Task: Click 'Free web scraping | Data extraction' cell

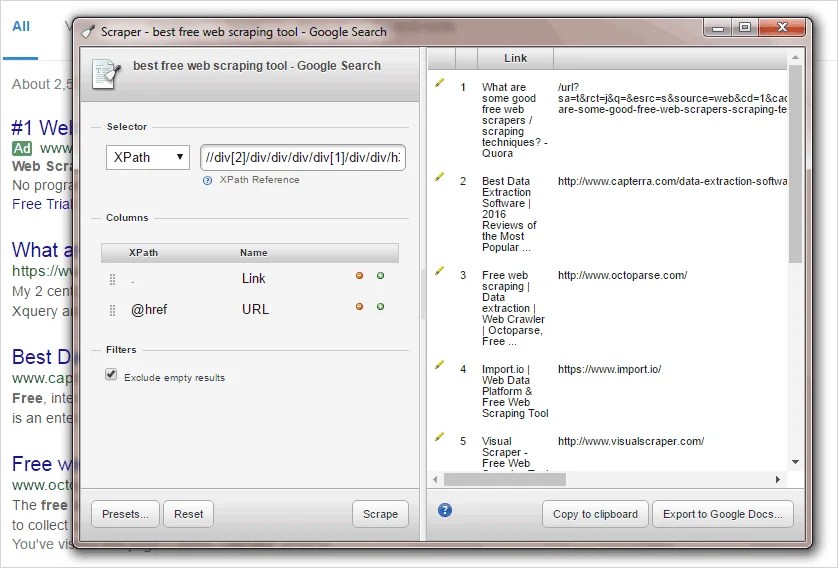Action: point(513,308)
